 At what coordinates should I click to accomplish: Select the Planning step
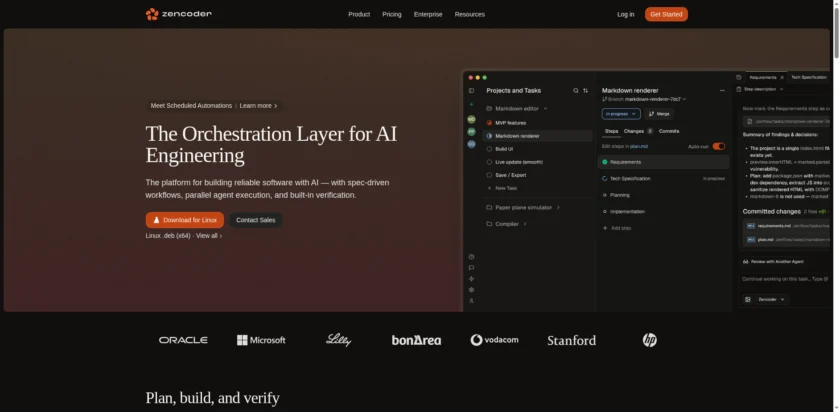(663, 195)
